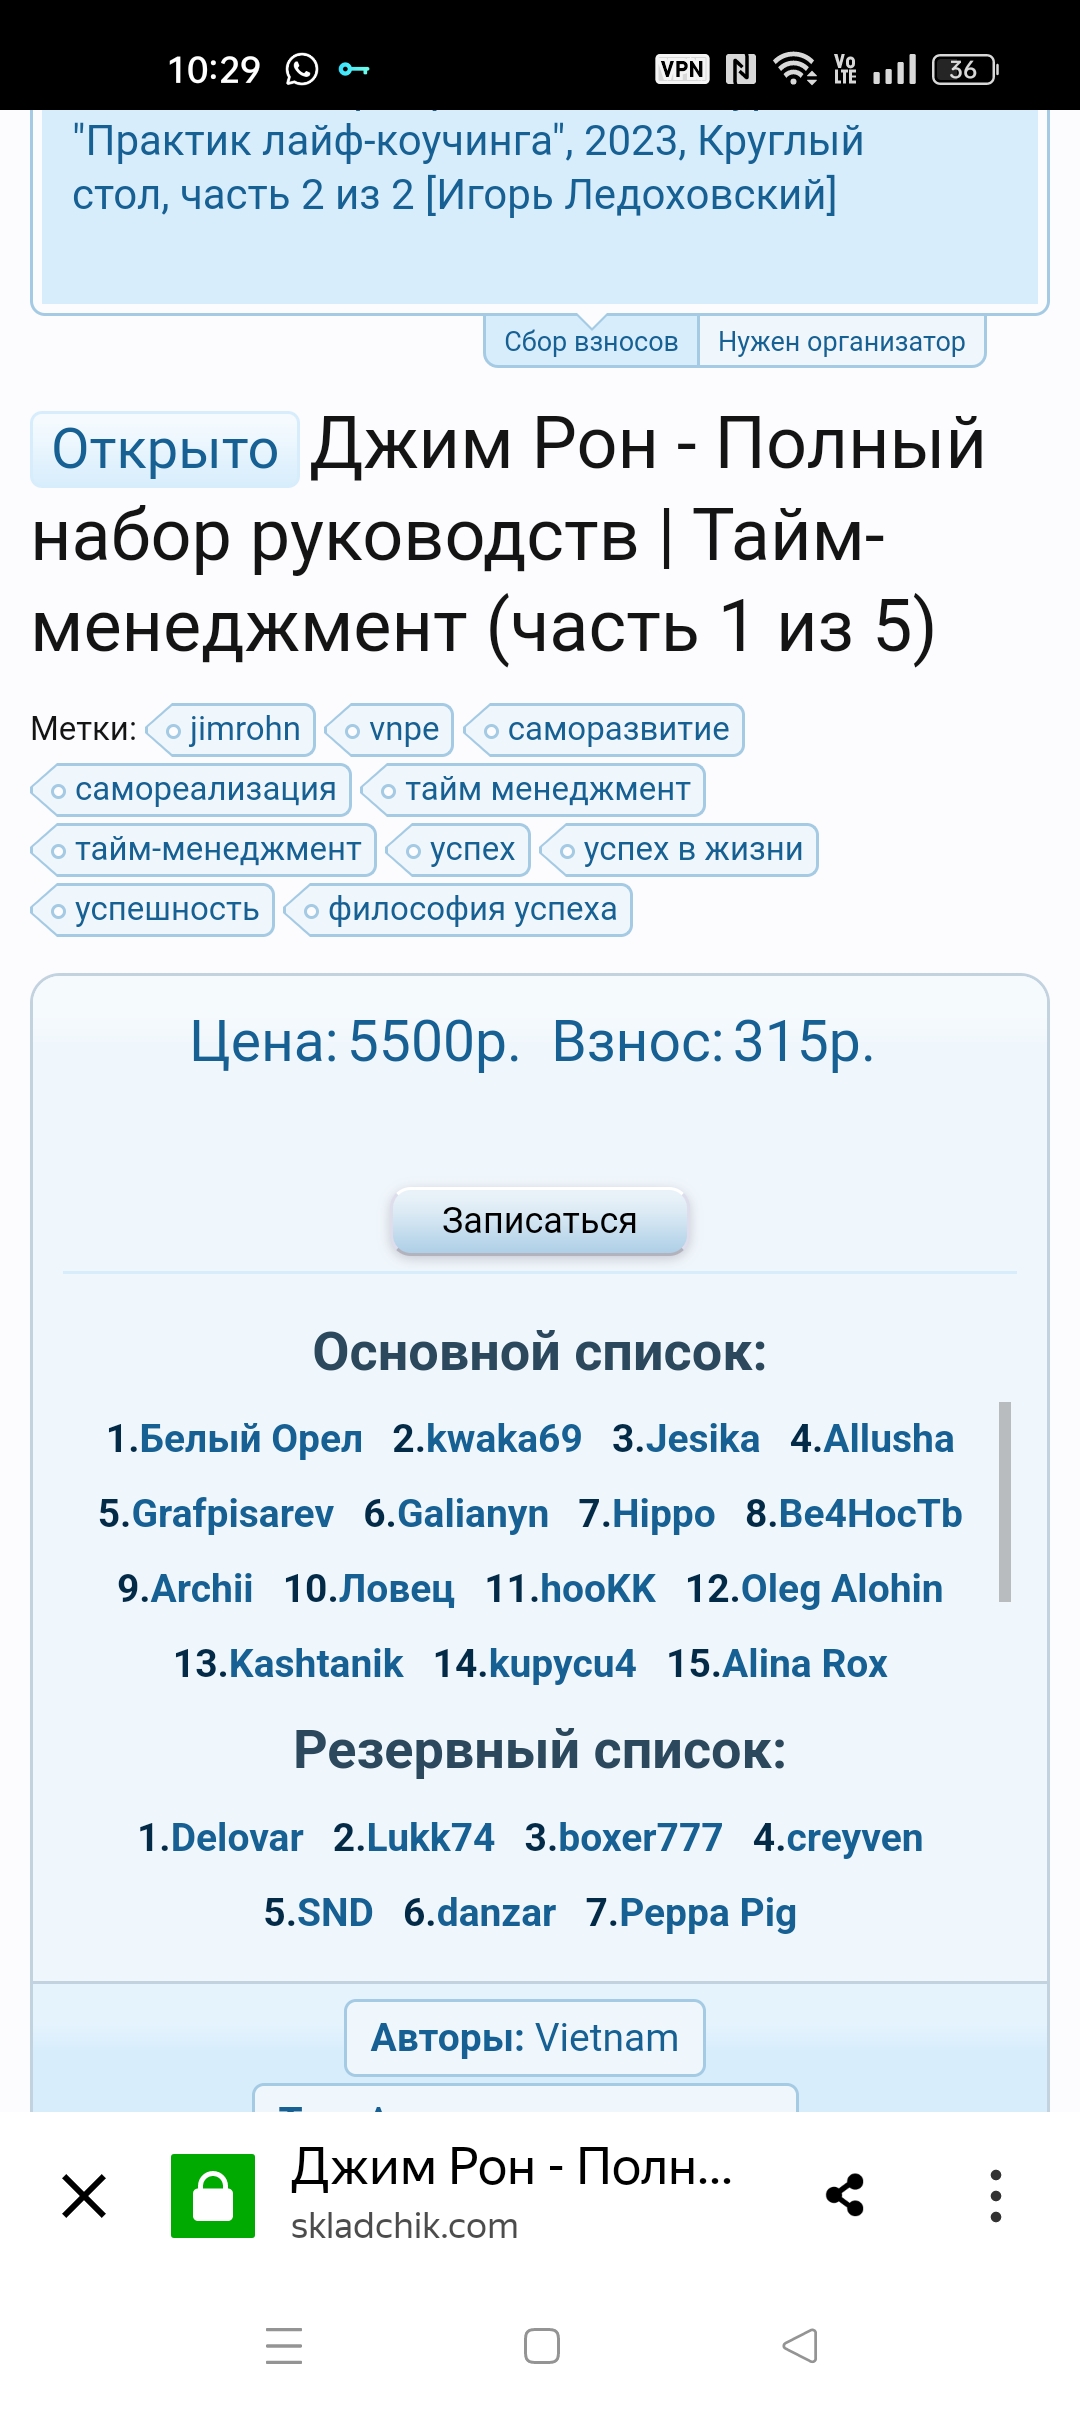Tap the share icon in bottom bar

point(845,2196)
